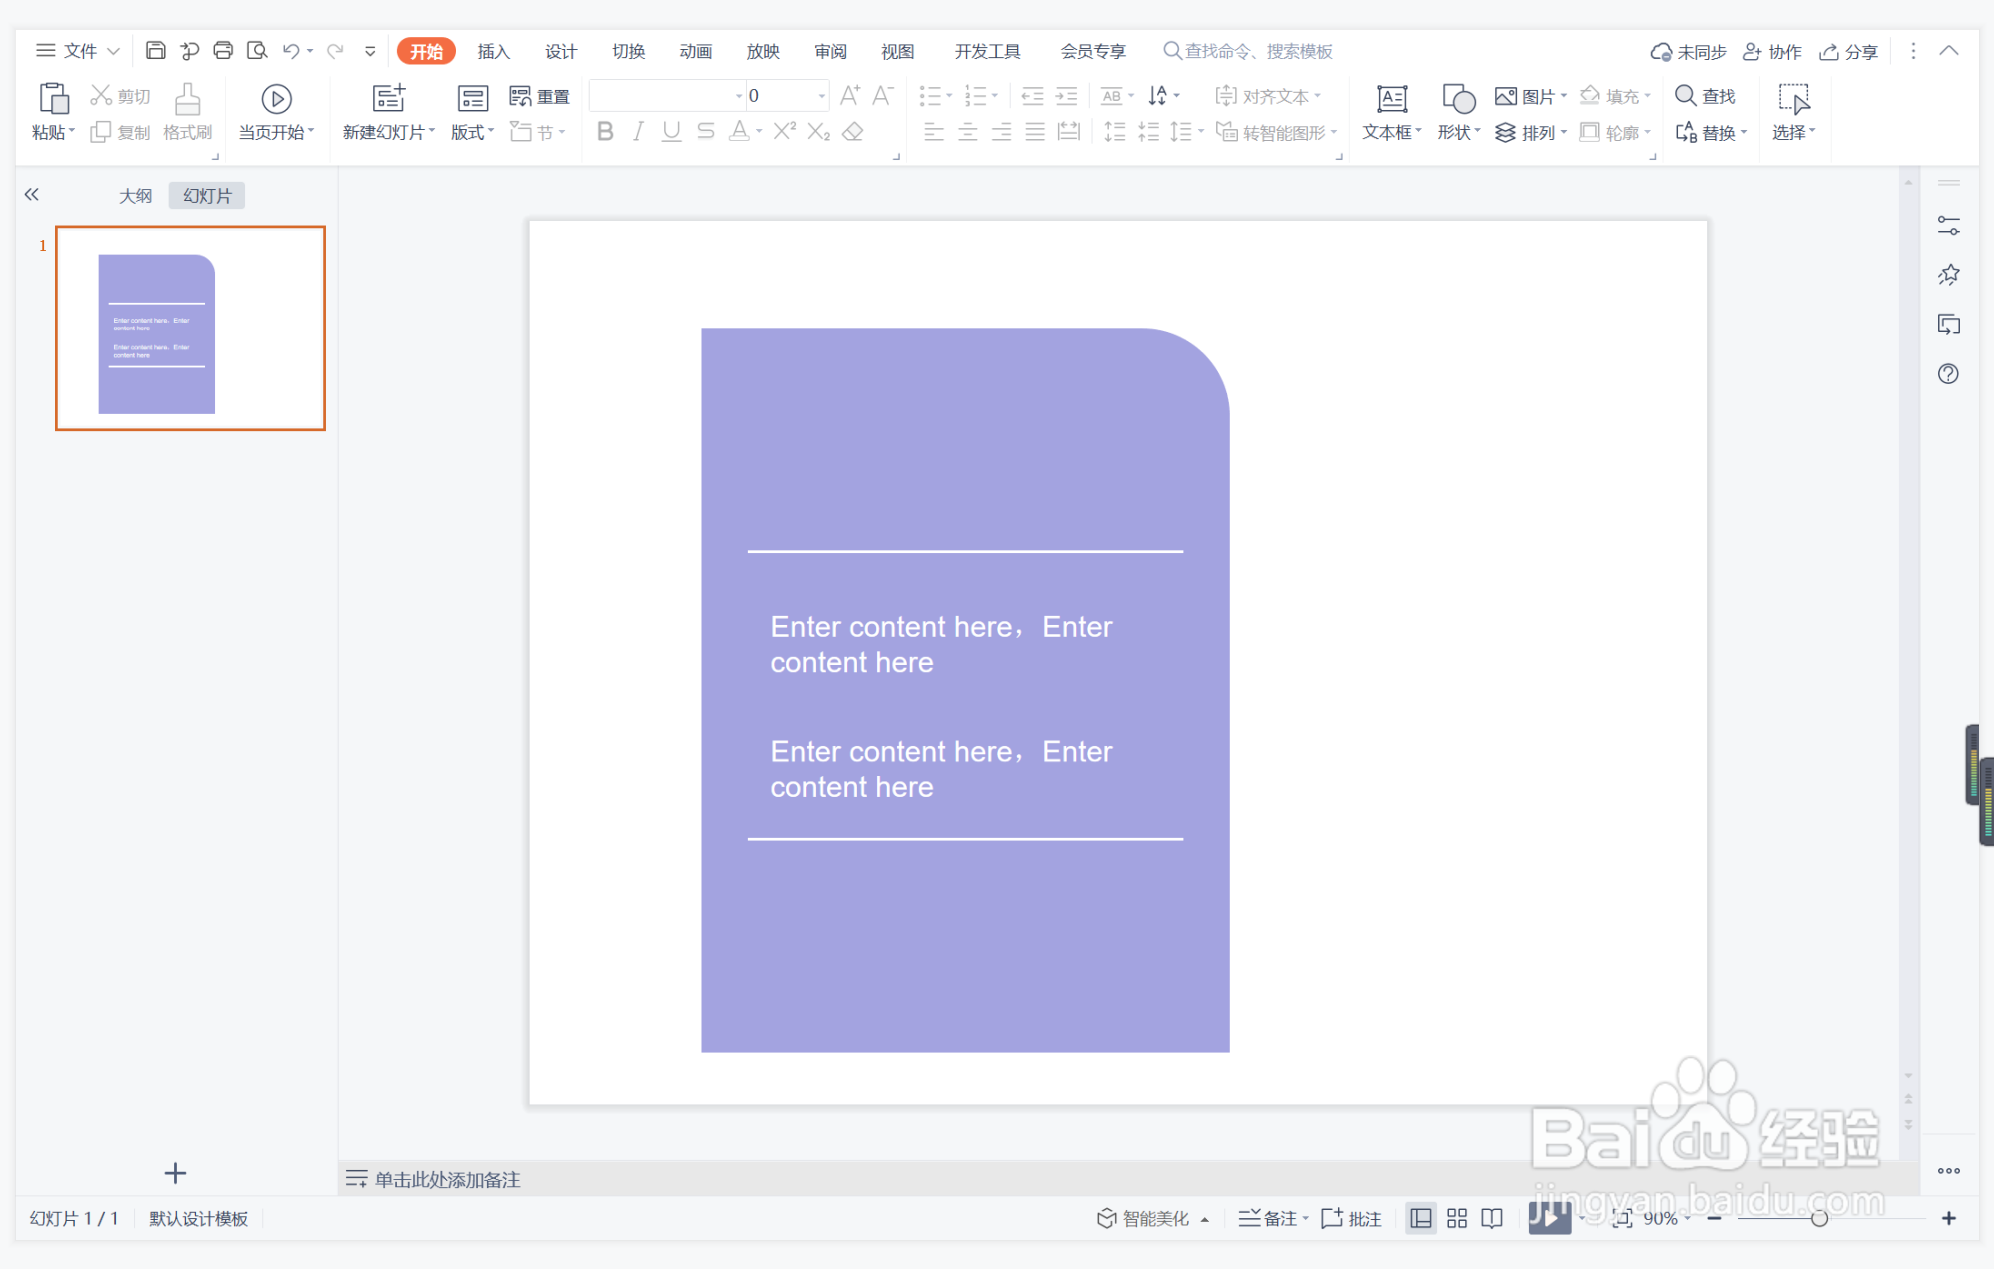
Task: Click the Find (查找) magnifier icon
Action: 1685,96
